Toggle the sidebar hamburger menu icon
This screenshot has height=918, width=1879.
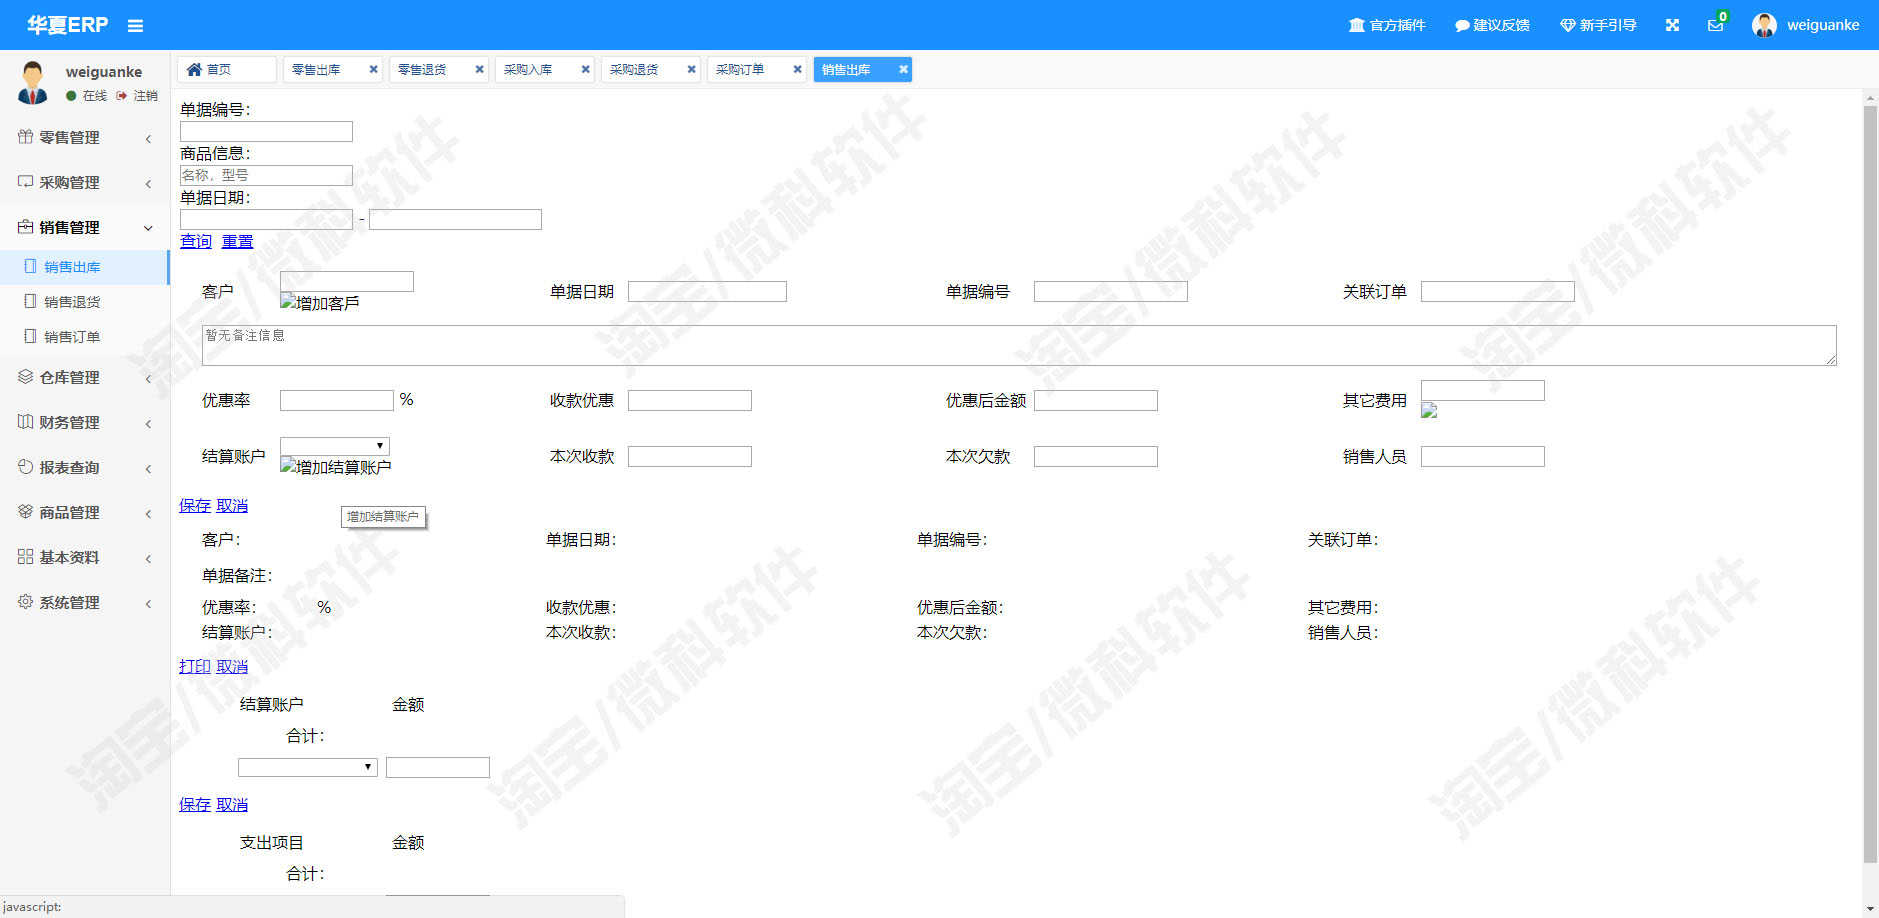(x=135, y=26)
